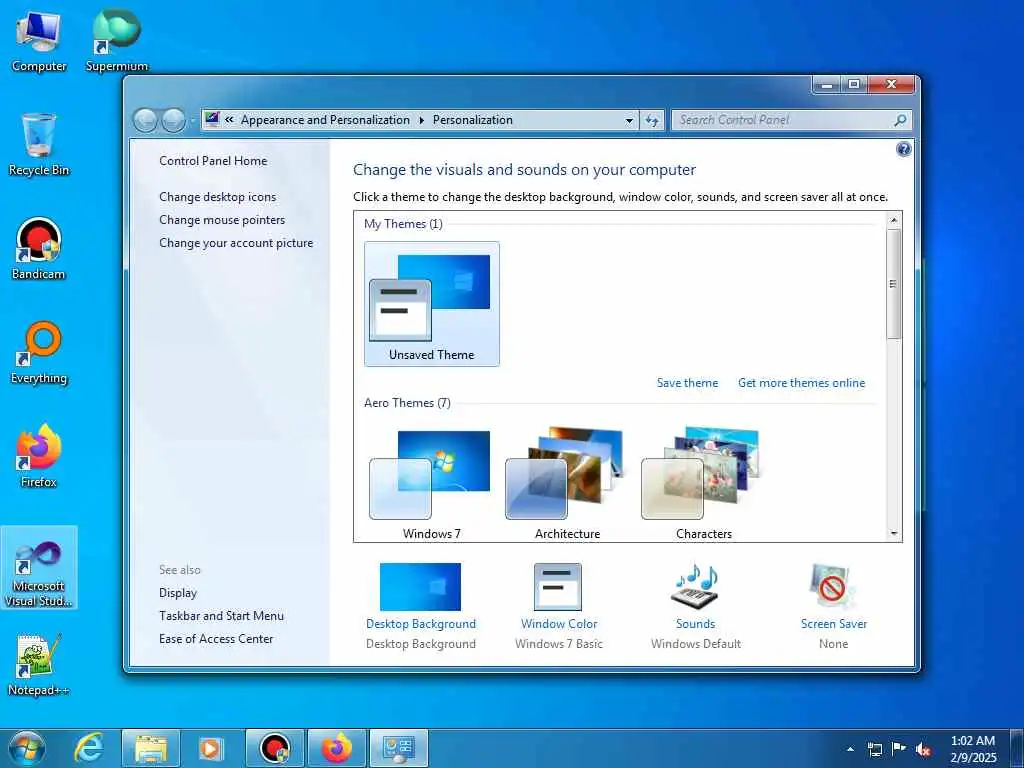Open File Explorer from taskbar
This screenshot has height=768, width=1024.
pos(151,748)
